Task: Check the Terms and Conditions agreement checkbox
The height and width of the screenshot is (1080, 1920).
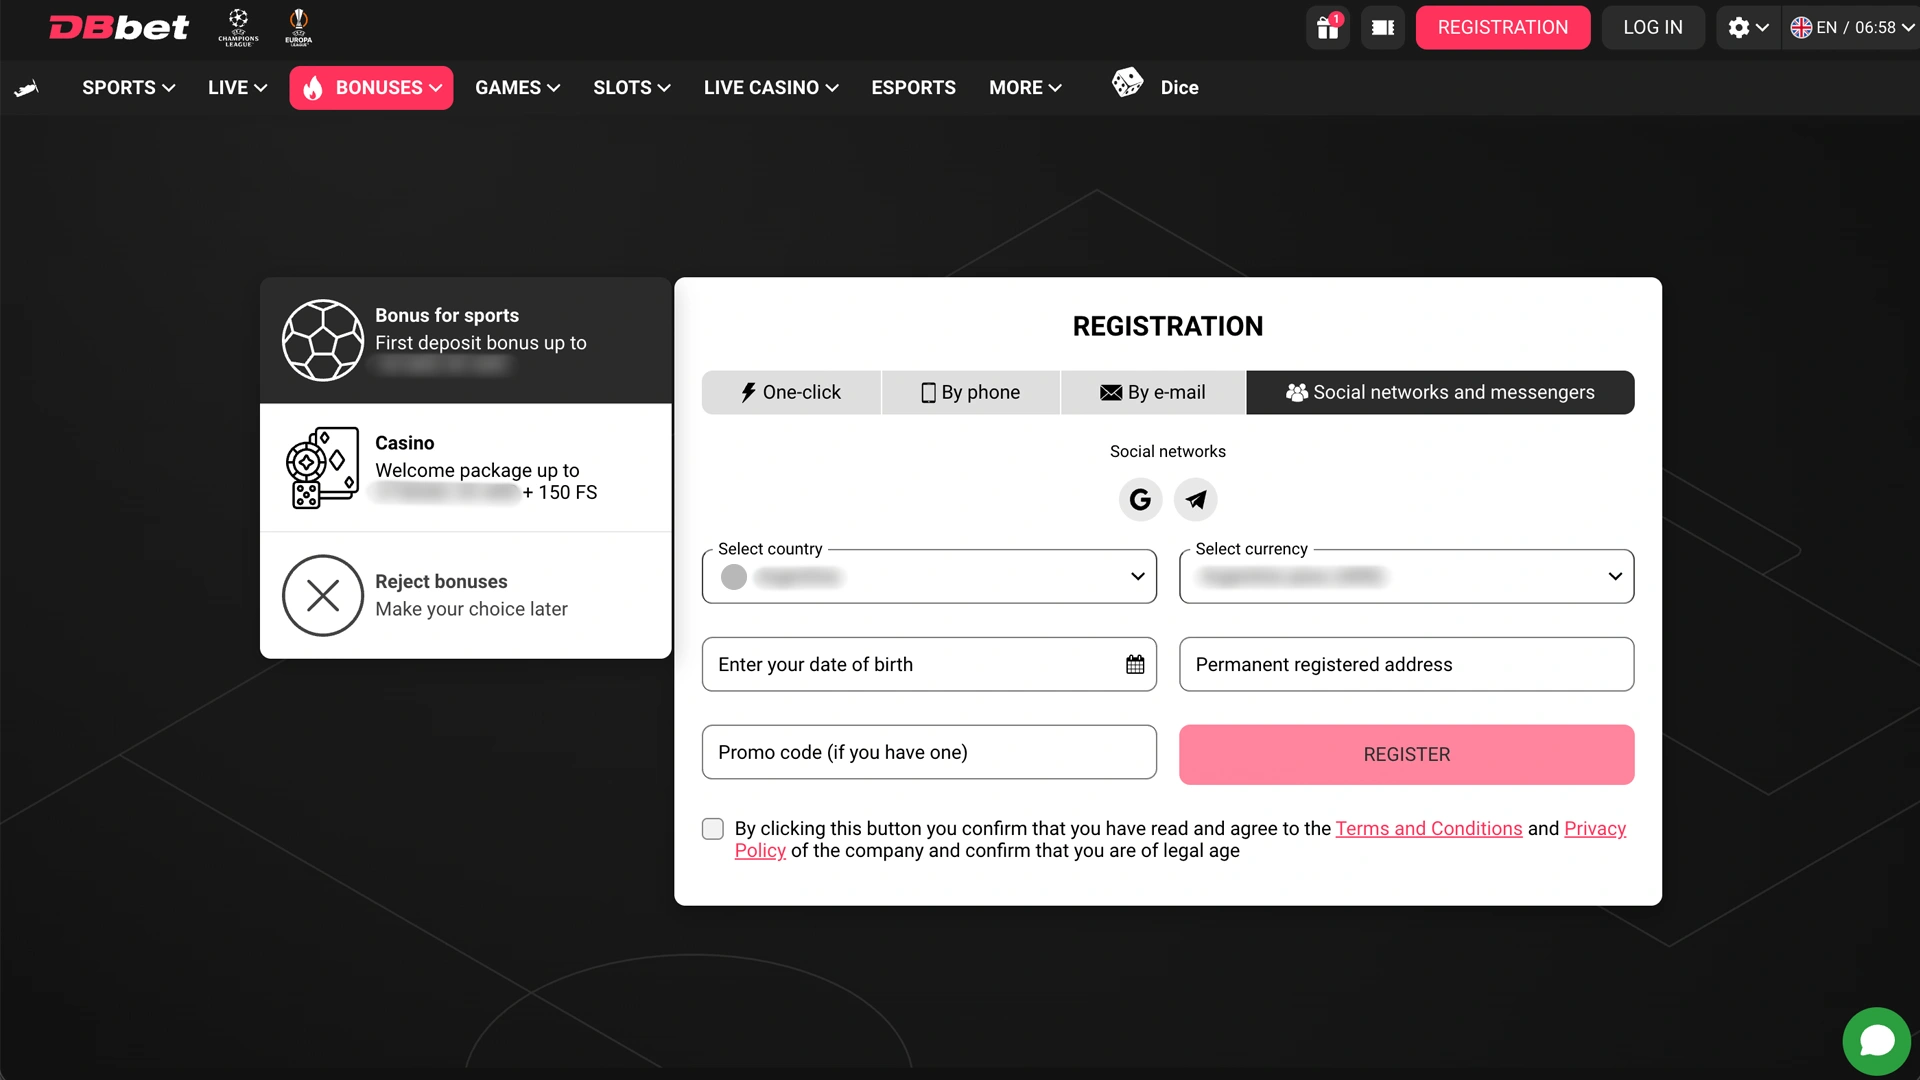Action: (712, 828)
